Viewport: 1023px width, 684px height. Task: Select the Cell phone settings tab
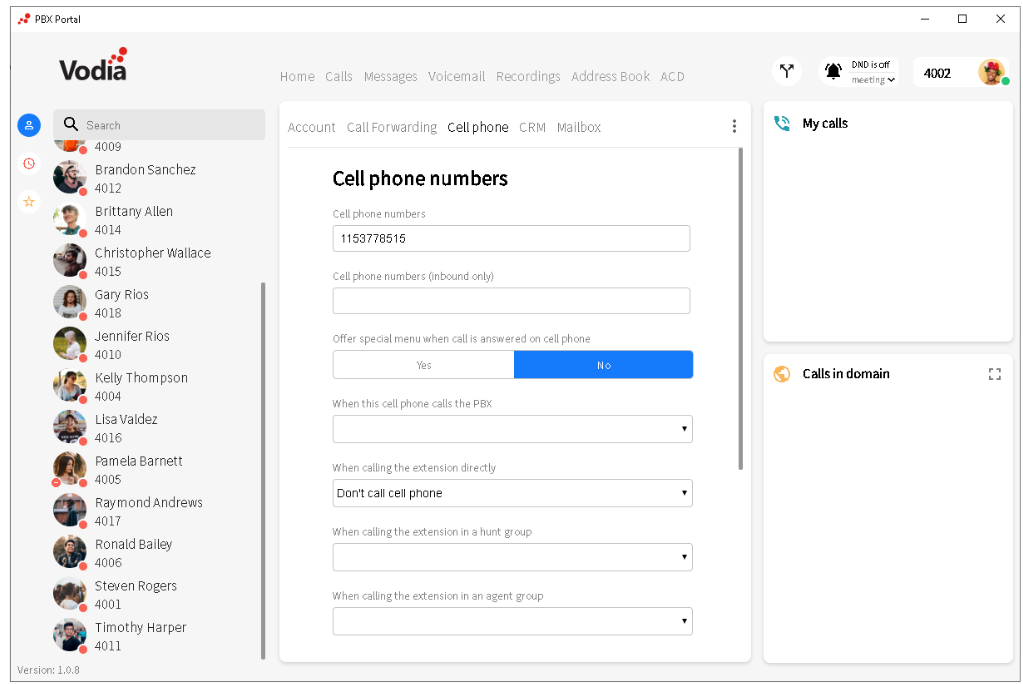(478, 127)
